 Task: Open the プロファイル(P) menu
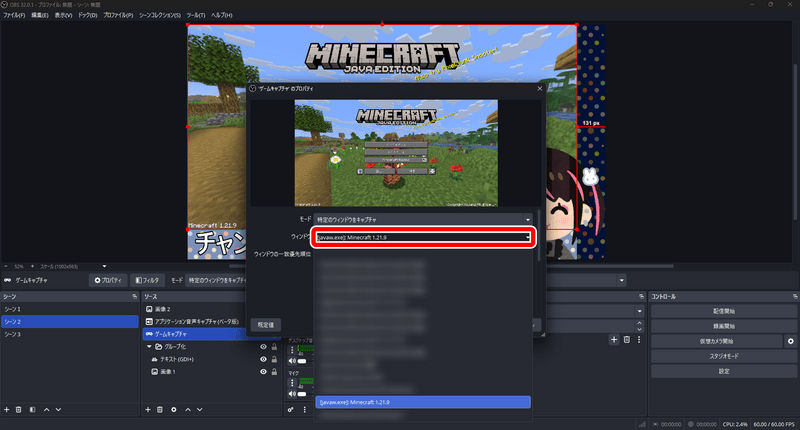pyautogui.click(x=118, y=15)
